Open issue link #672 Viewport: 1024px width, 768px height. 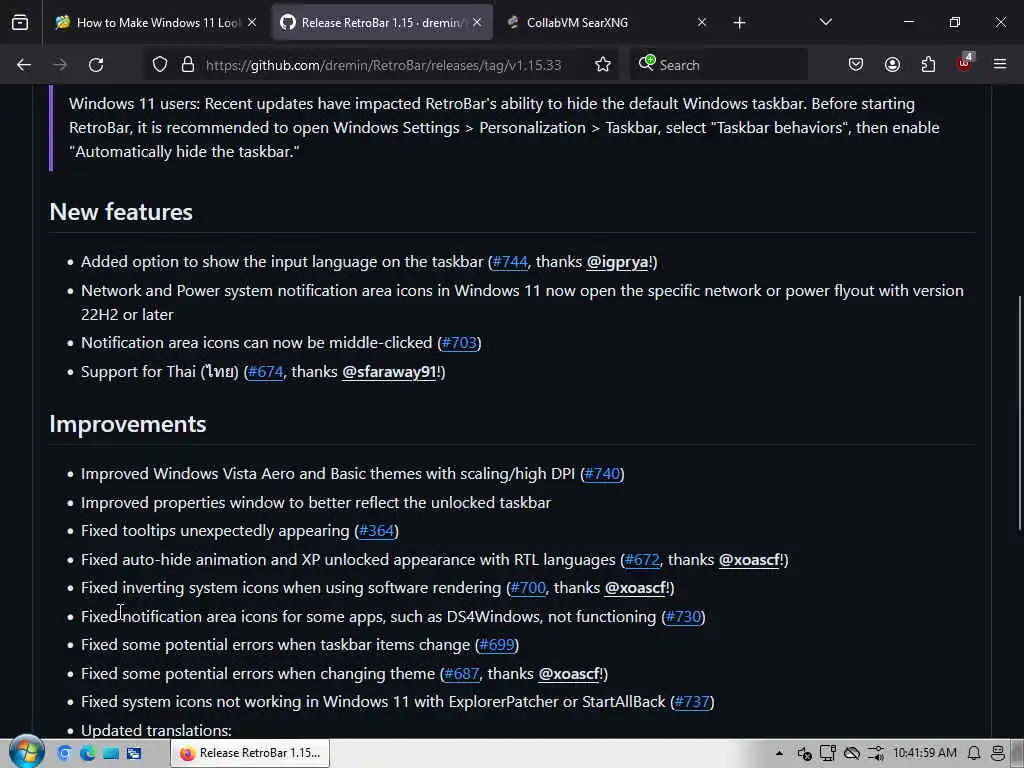tap(642, 560)
